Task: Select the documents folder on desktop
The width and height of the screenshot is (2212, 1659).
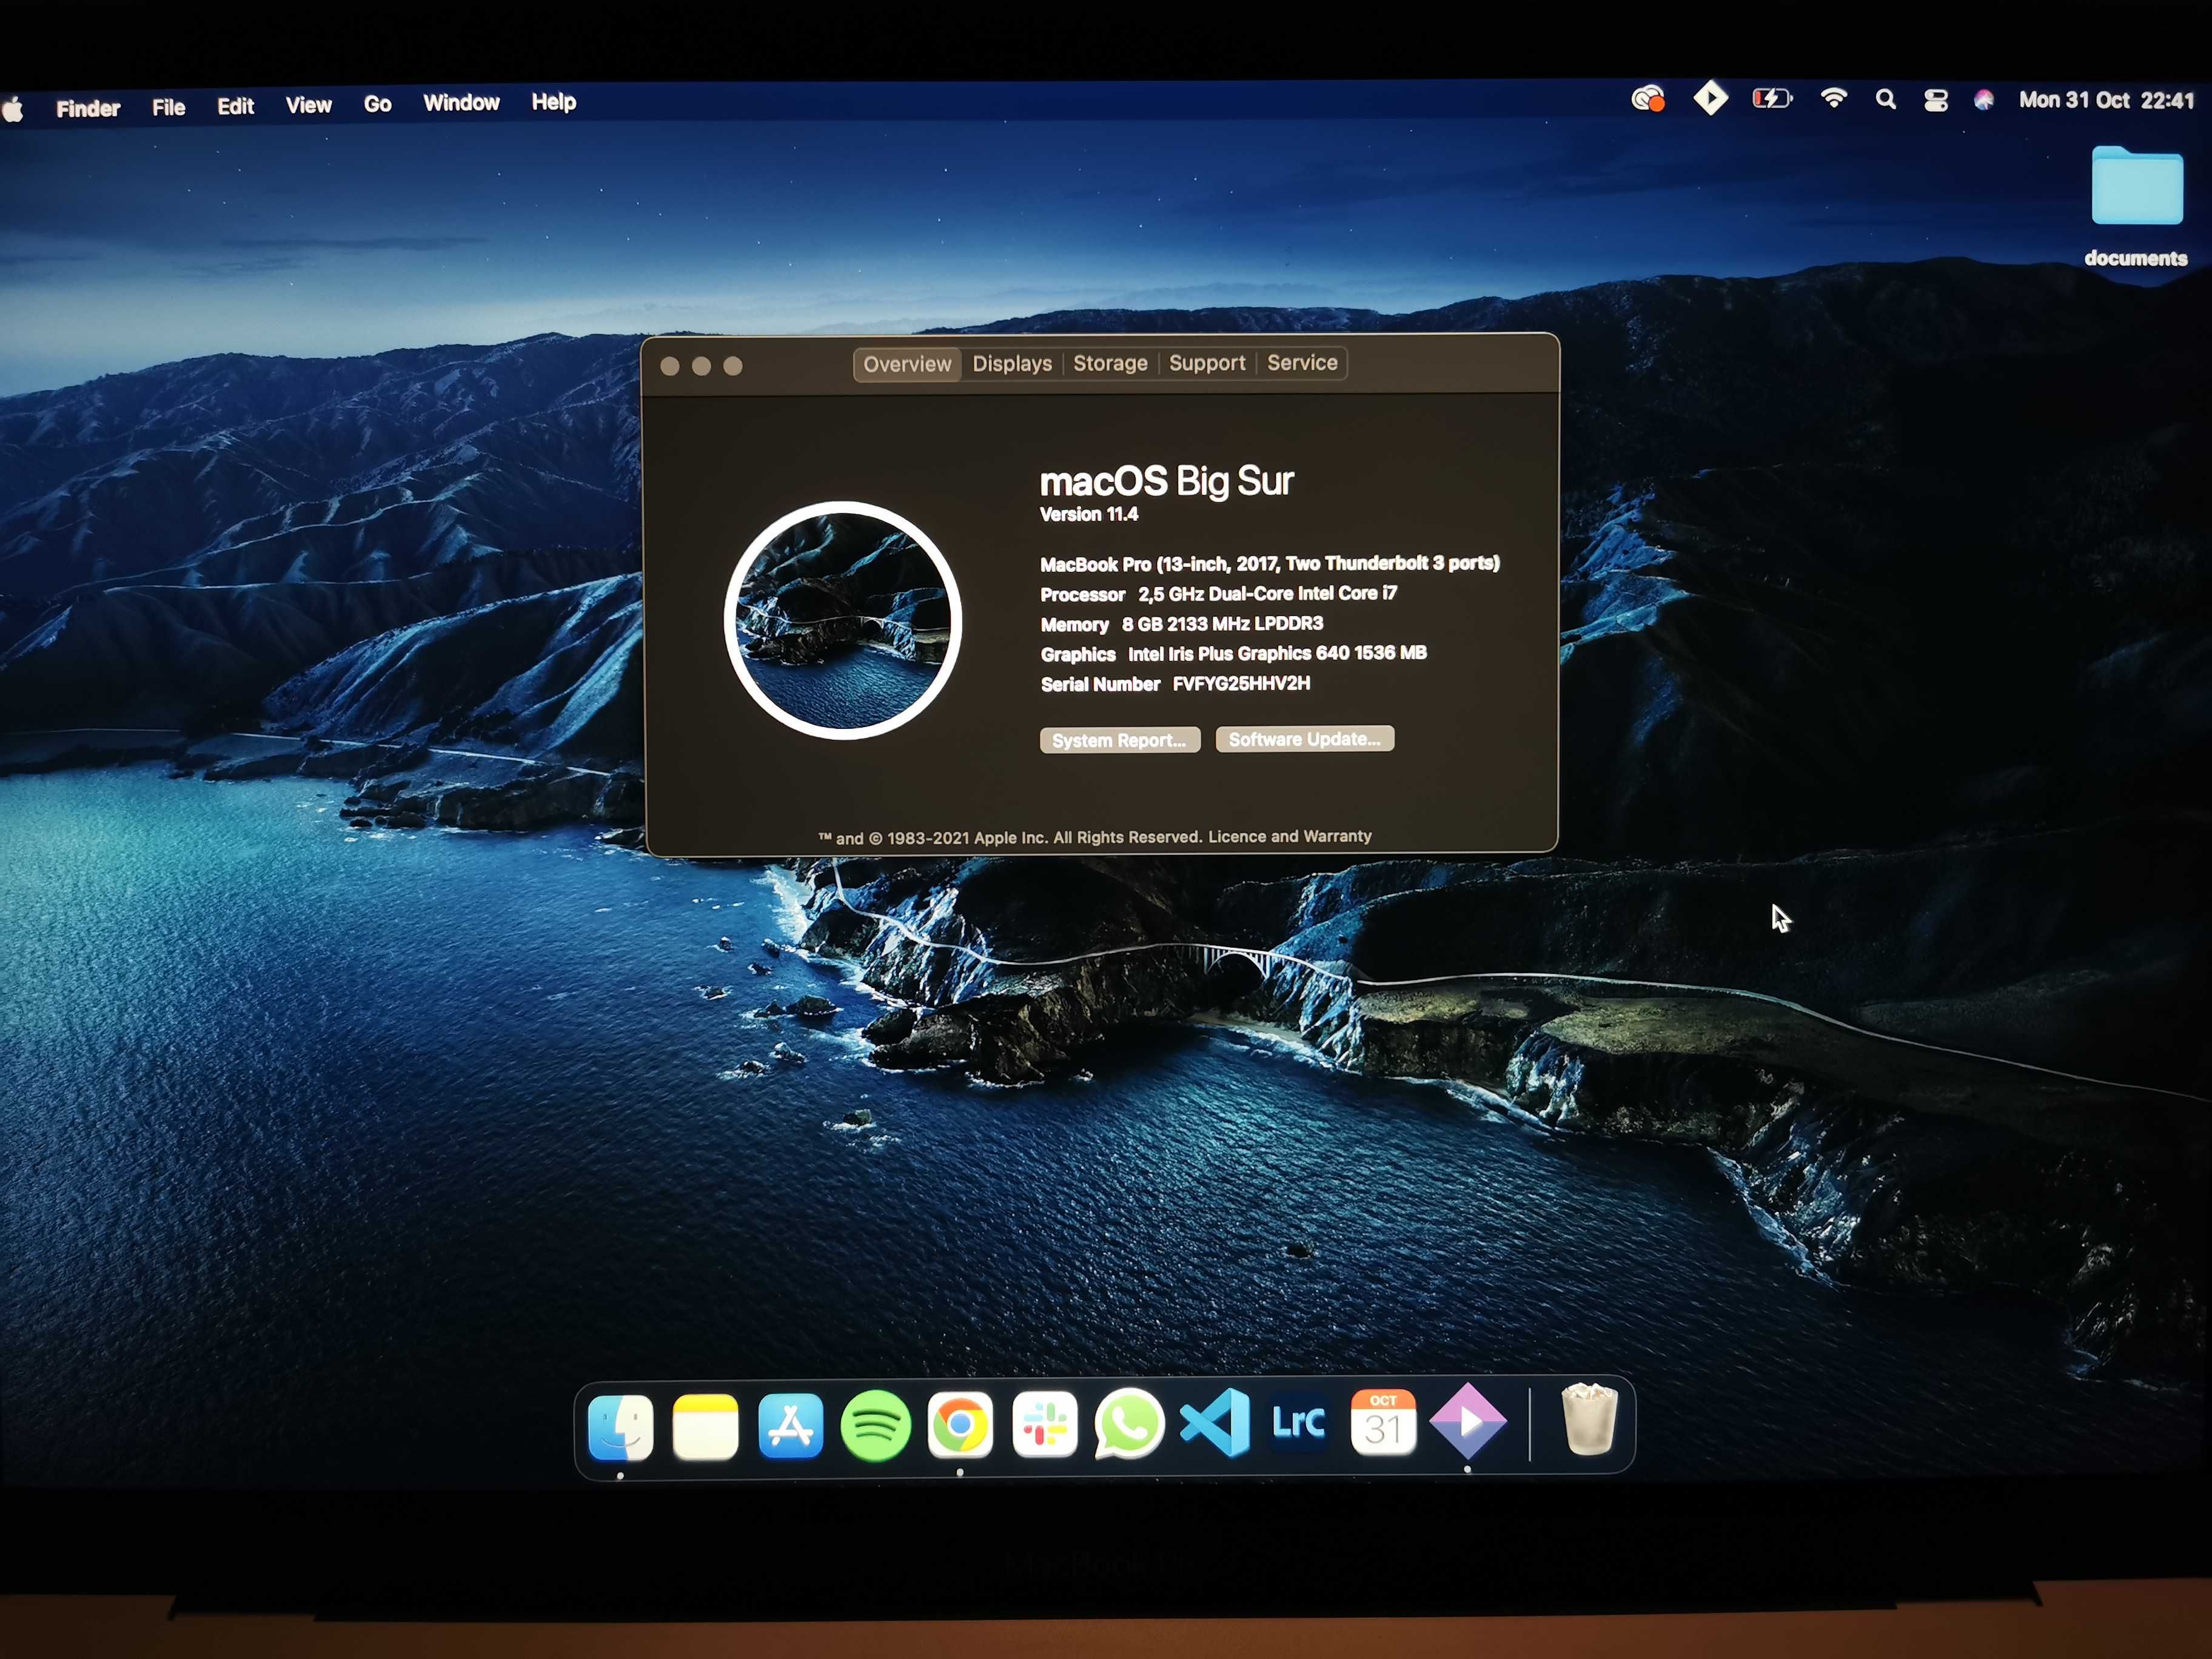Action: click(x=2137, y=207)
